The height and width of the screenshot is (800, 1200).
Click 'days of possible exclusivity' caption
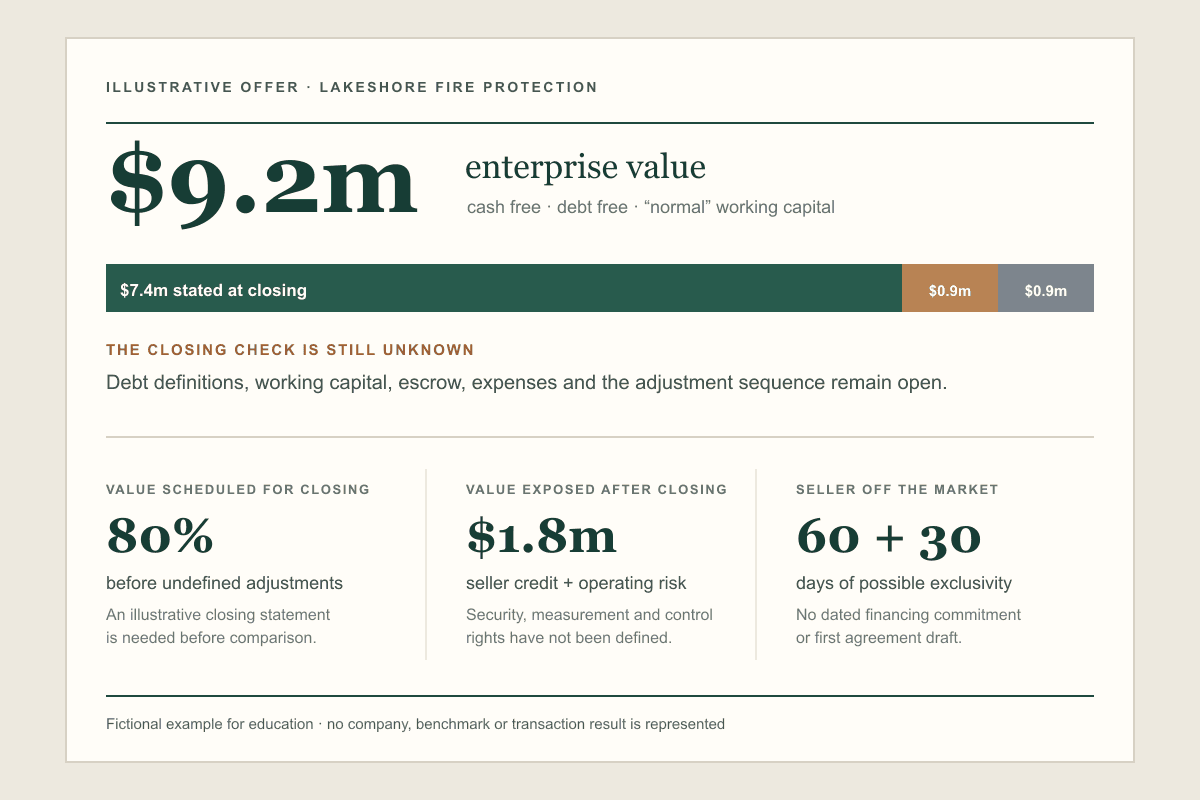904,583
